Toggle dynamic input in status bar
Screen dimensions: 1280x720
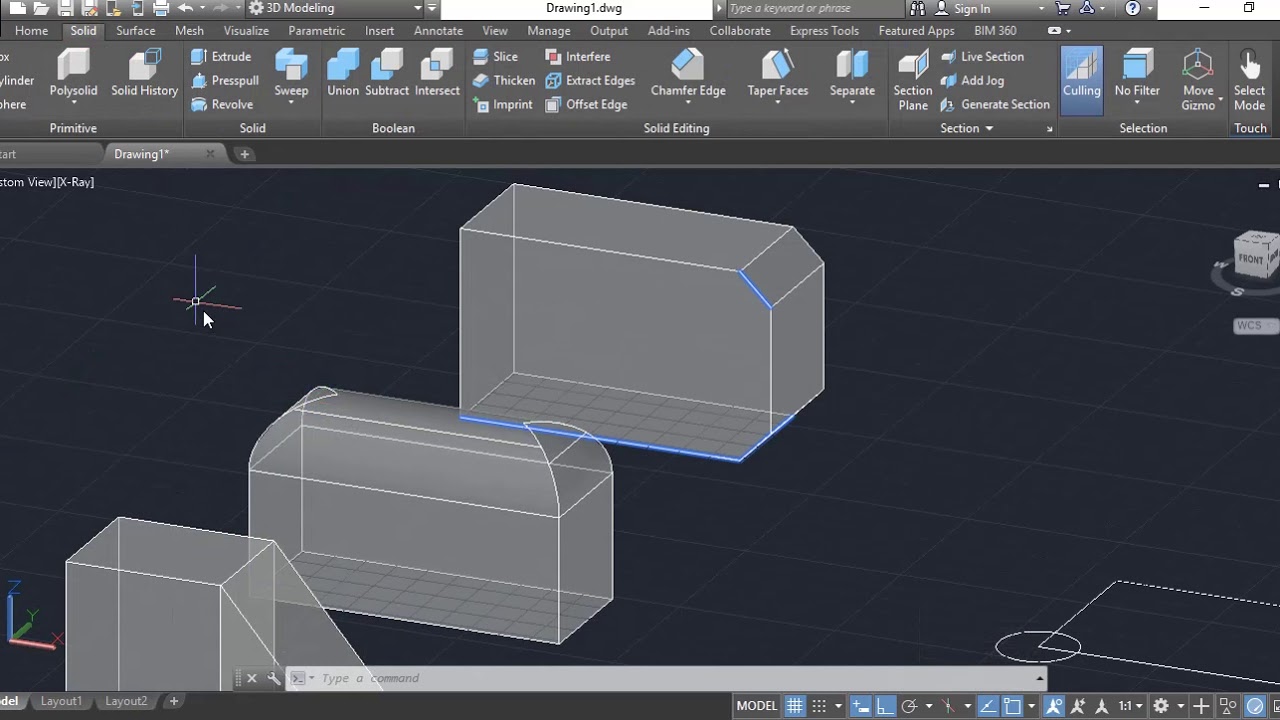[860, 706]
